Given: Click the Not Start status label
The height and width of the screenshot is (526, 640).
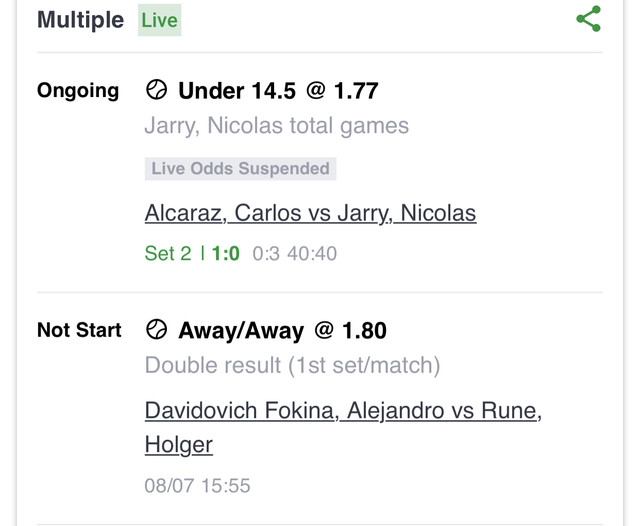Looking at the screenshot, I should tap(79, 330).
